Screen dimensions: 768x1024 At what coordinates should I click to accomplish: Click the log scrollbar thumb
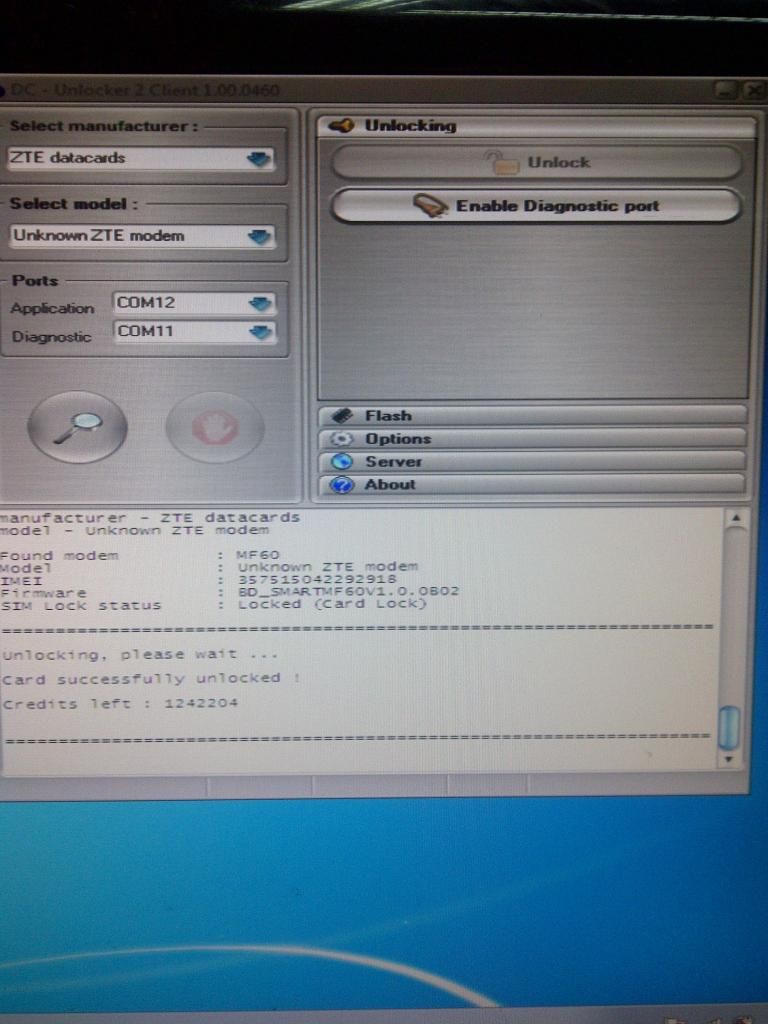pyautogui.click(x=729, y=727)
